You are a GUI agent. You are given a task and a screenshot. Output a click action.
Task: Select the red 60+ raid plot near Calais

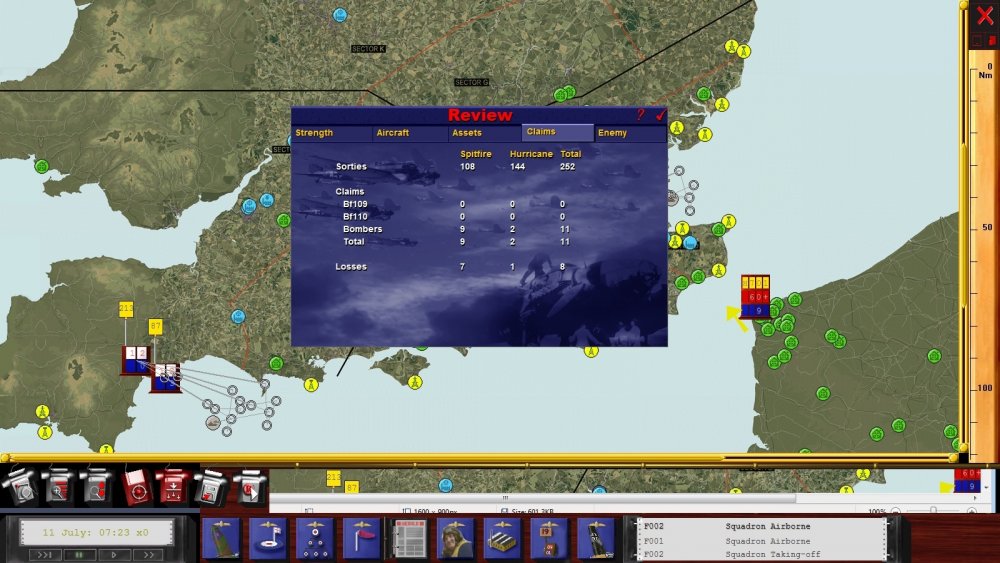(755, 296)
